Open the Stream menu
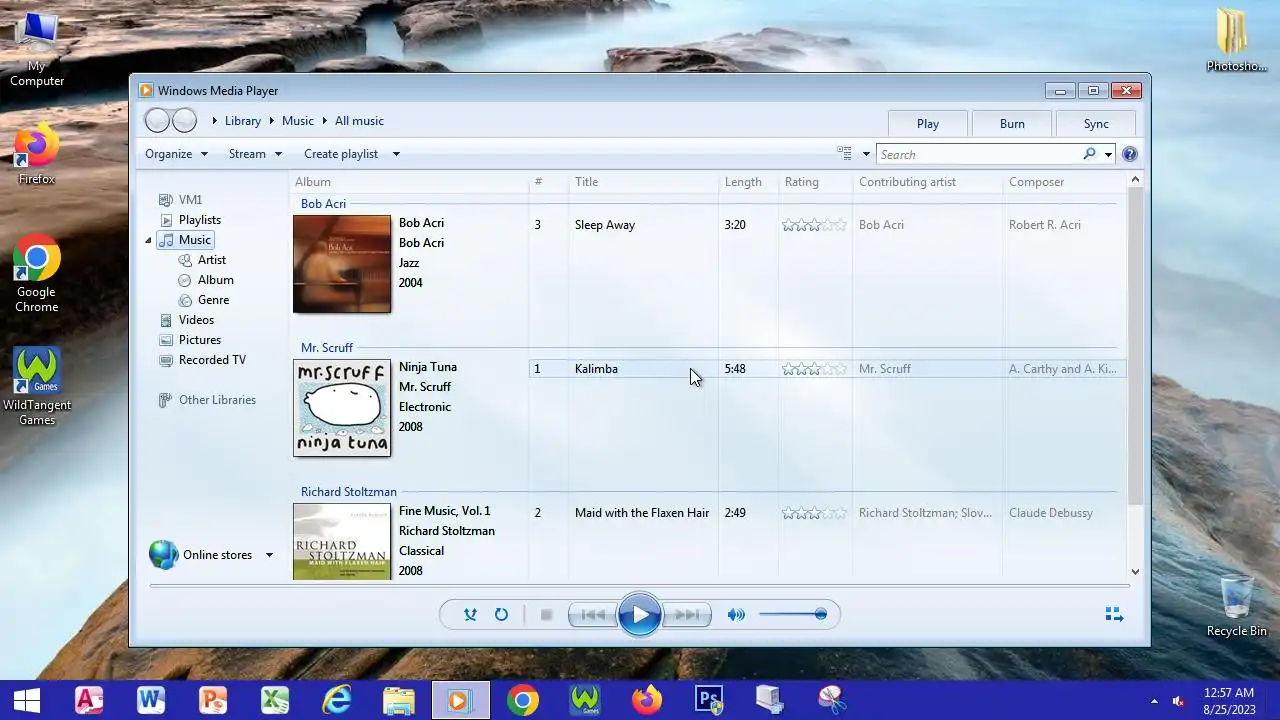 pos(255,154)
